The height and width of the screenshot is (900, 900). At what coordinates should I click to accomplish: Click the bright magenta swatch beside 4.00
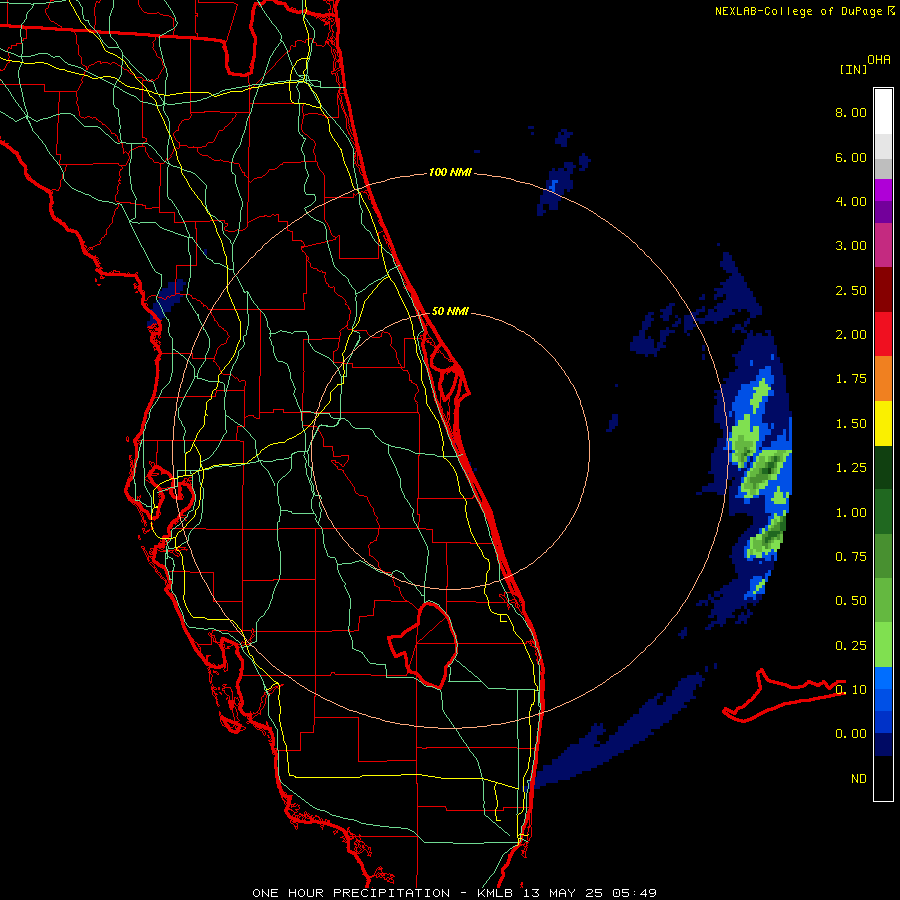(883, 190)
